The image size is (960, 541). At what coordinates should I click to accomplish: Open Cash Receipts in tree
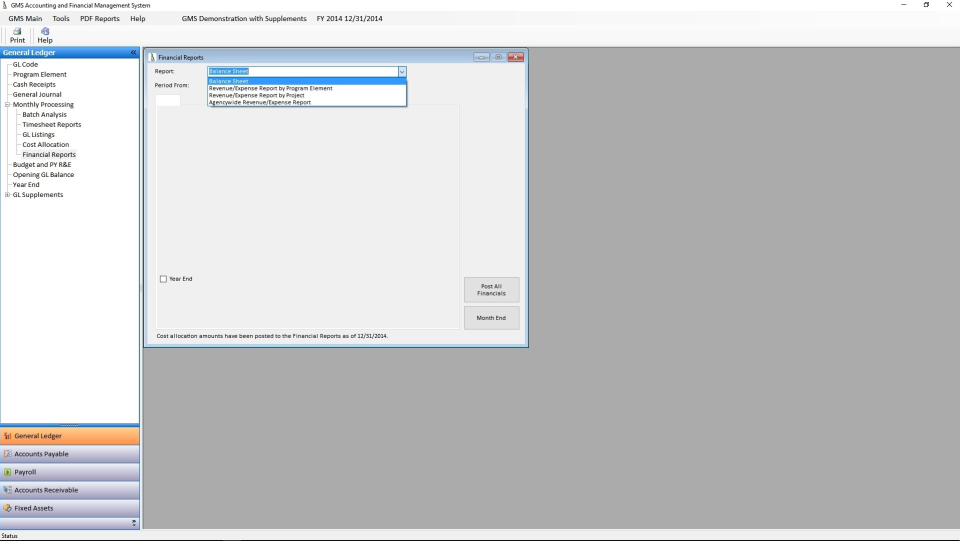[x=34, y=84]
